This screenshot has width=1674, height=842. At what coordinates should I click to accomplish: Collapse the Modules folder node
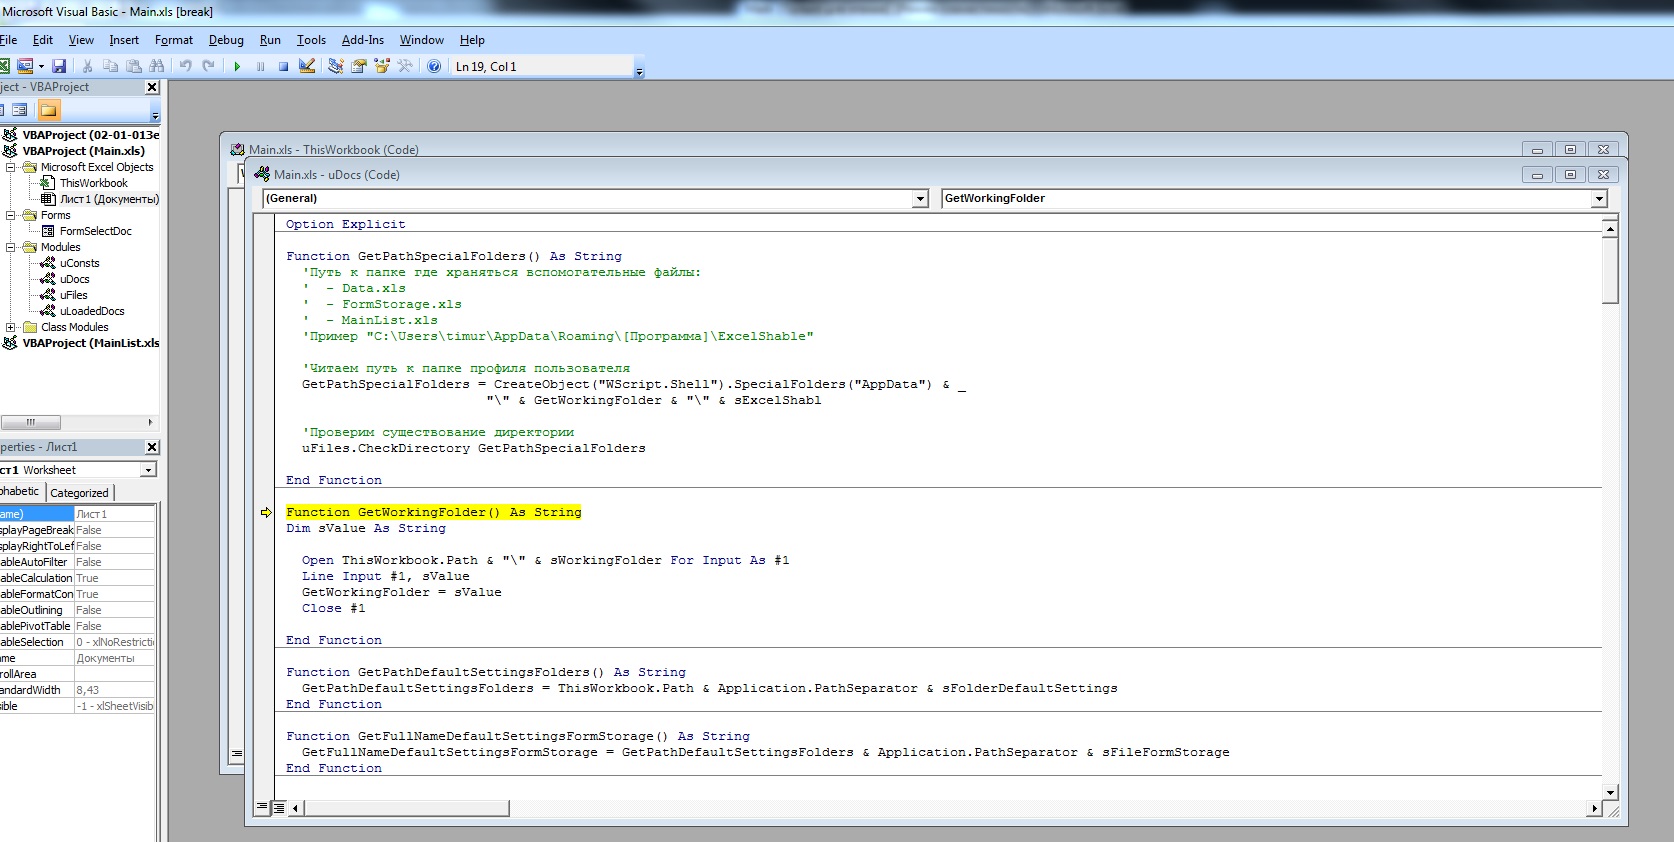11,247
